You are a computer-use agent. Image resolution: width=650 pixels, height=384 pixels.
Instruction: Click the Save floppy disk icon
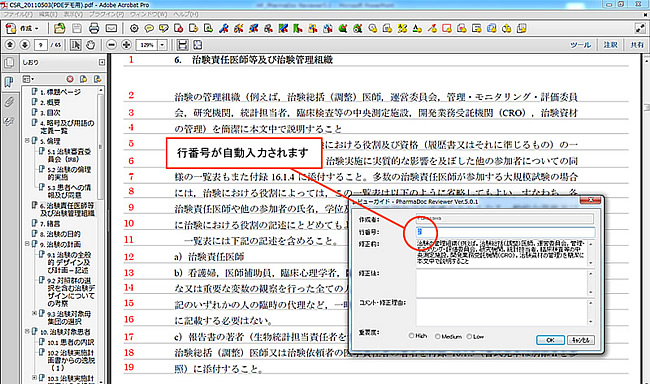click(77, 28)
